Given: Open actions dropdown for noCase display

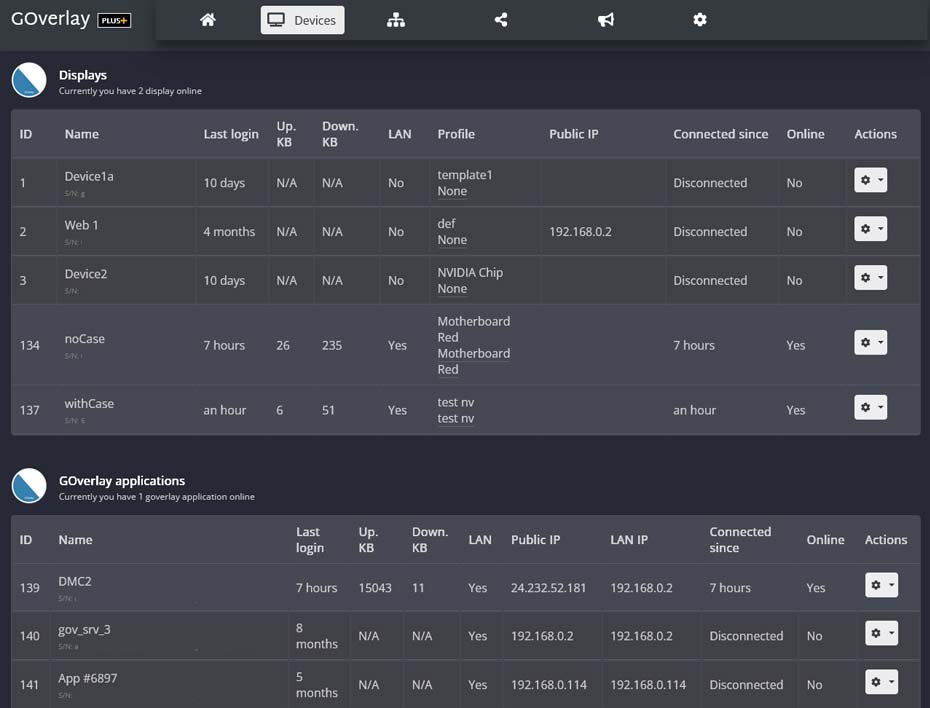Looking at the screenshot, I should [x=870, y=343].
